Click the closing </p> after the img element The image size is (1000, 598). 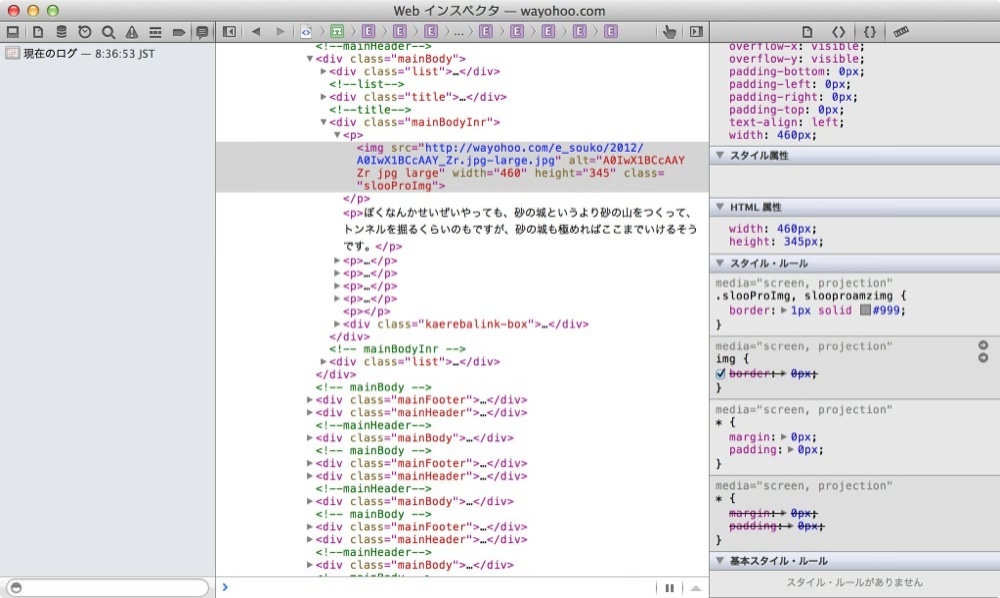click(357, 199)
